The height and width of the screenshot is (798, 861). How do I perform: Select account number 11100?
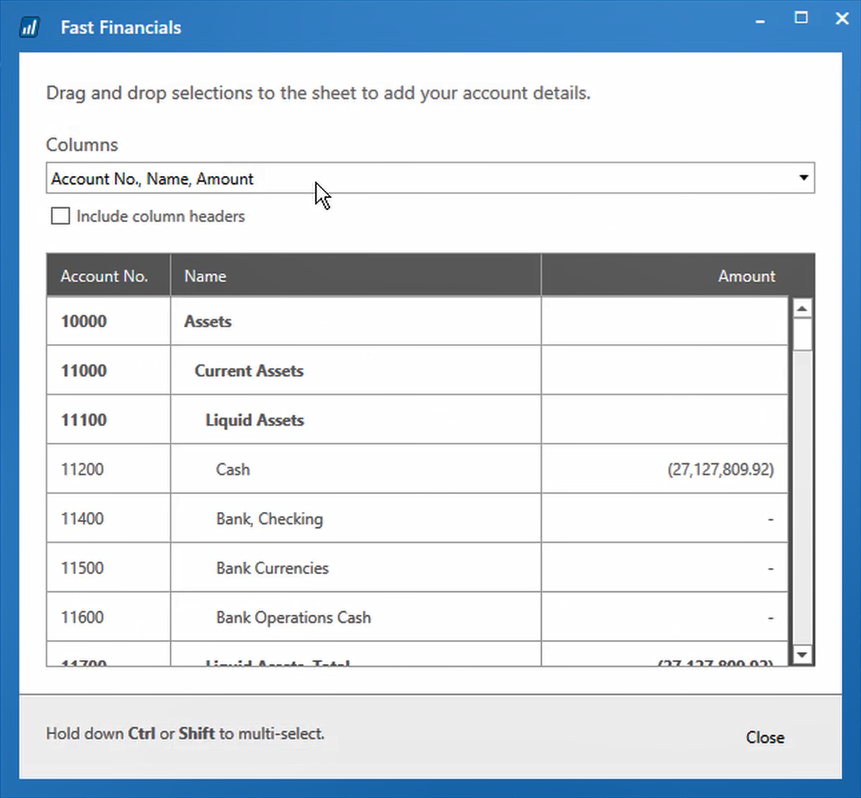pyautogui.click(x=83, y=420)
